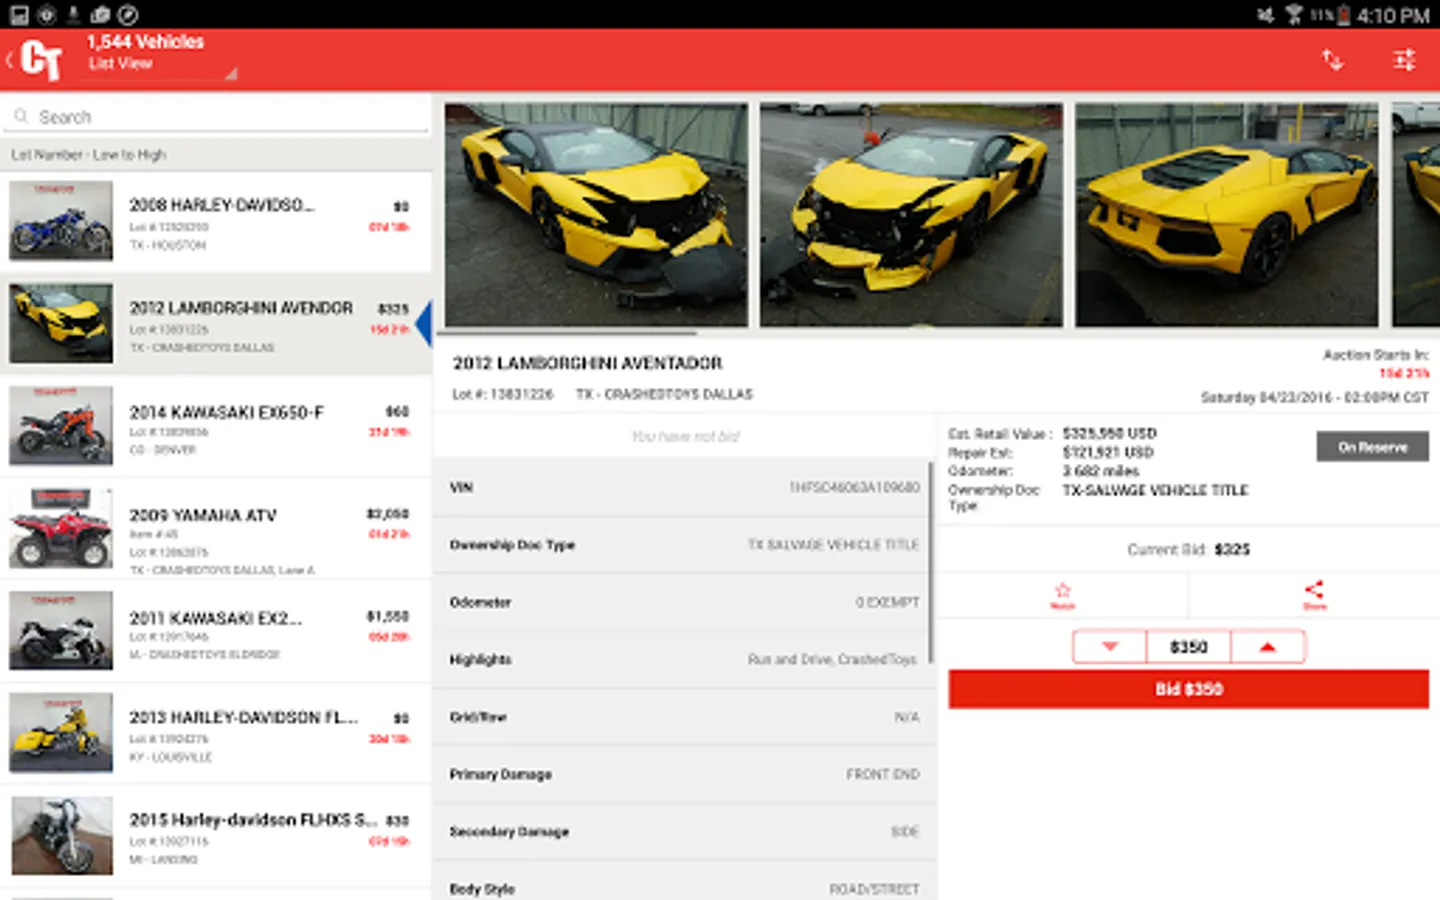The height and width of the screenshot is (900, 1440).
Task: View third Lamborghini rear view photo
Action: coord(1226,214)
